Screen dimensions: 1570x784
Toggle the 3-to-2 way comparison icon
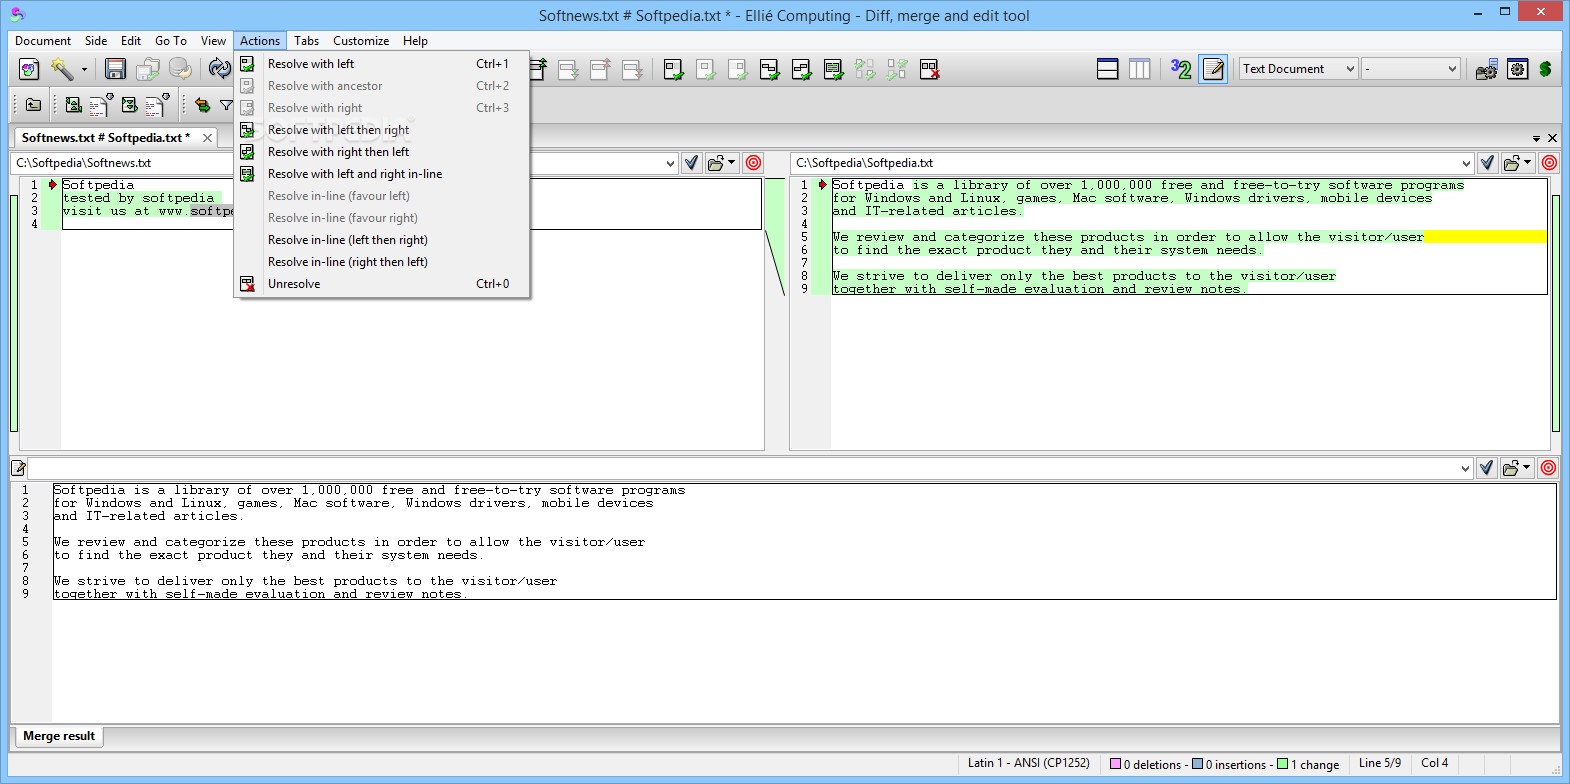tap(1181, 69)
